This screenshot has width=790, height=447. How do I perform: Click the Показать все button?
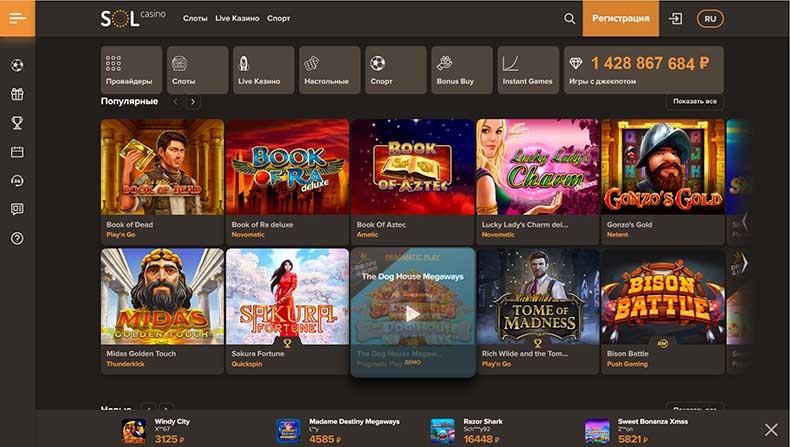tap(694, 101)
